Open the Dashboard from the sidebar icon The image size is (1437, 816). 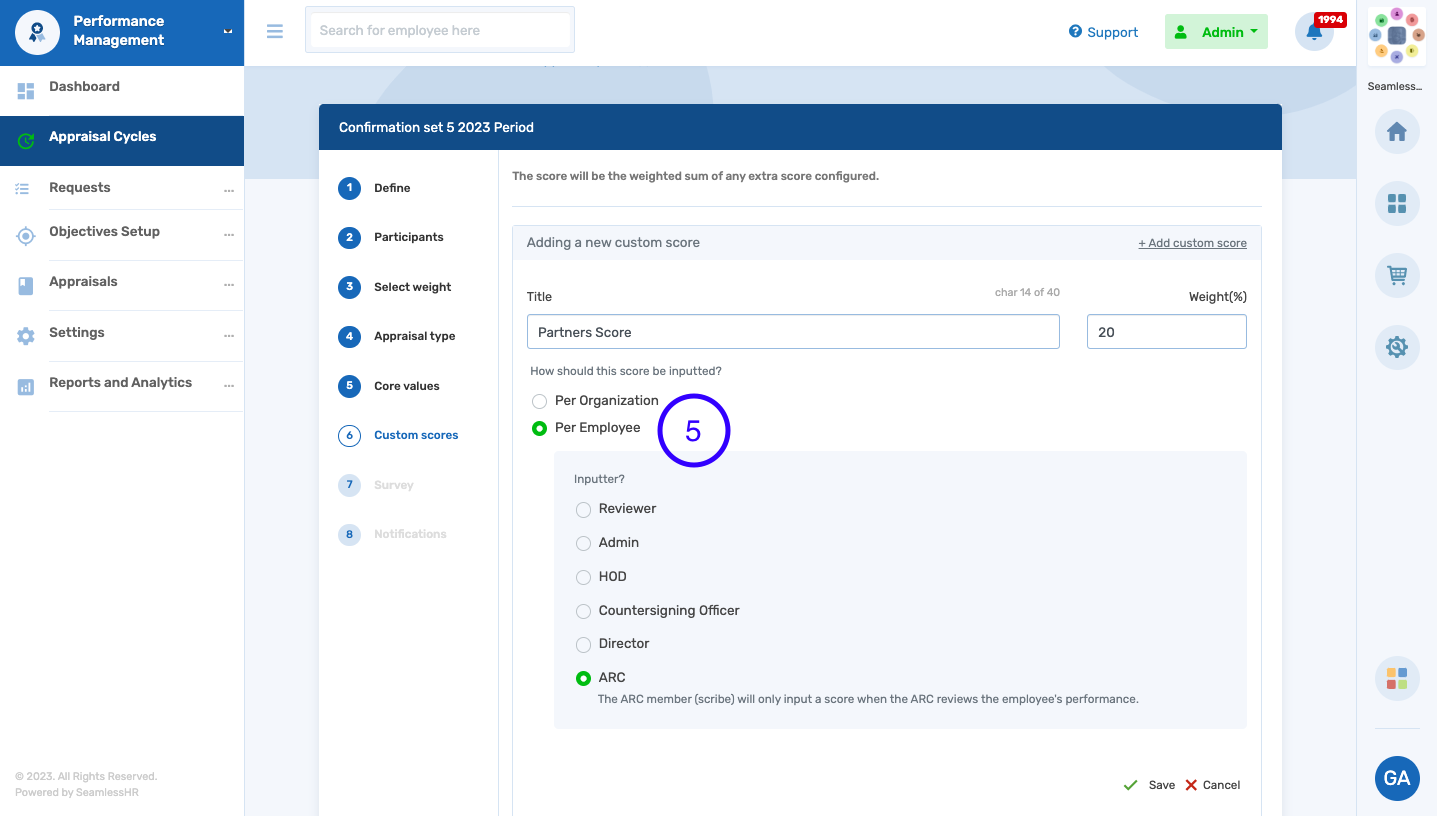point(24,90)
